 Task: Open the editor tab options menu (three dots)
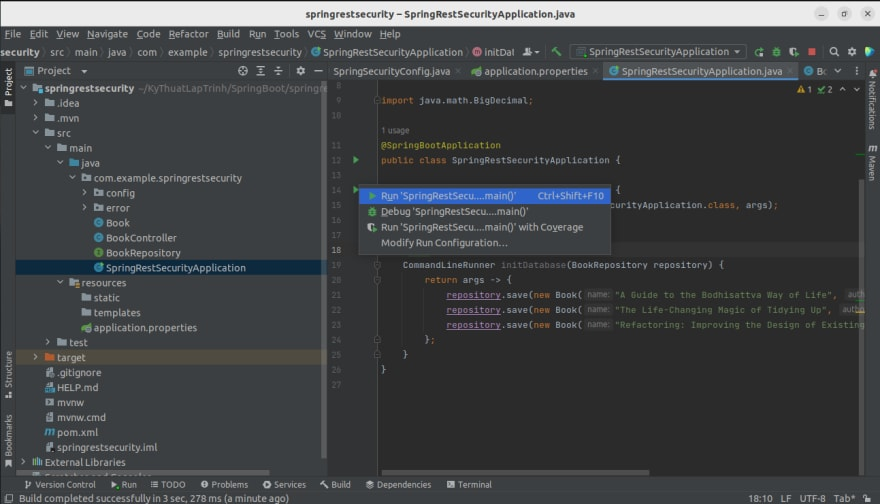pyautogui.click(x=856, y=71)
